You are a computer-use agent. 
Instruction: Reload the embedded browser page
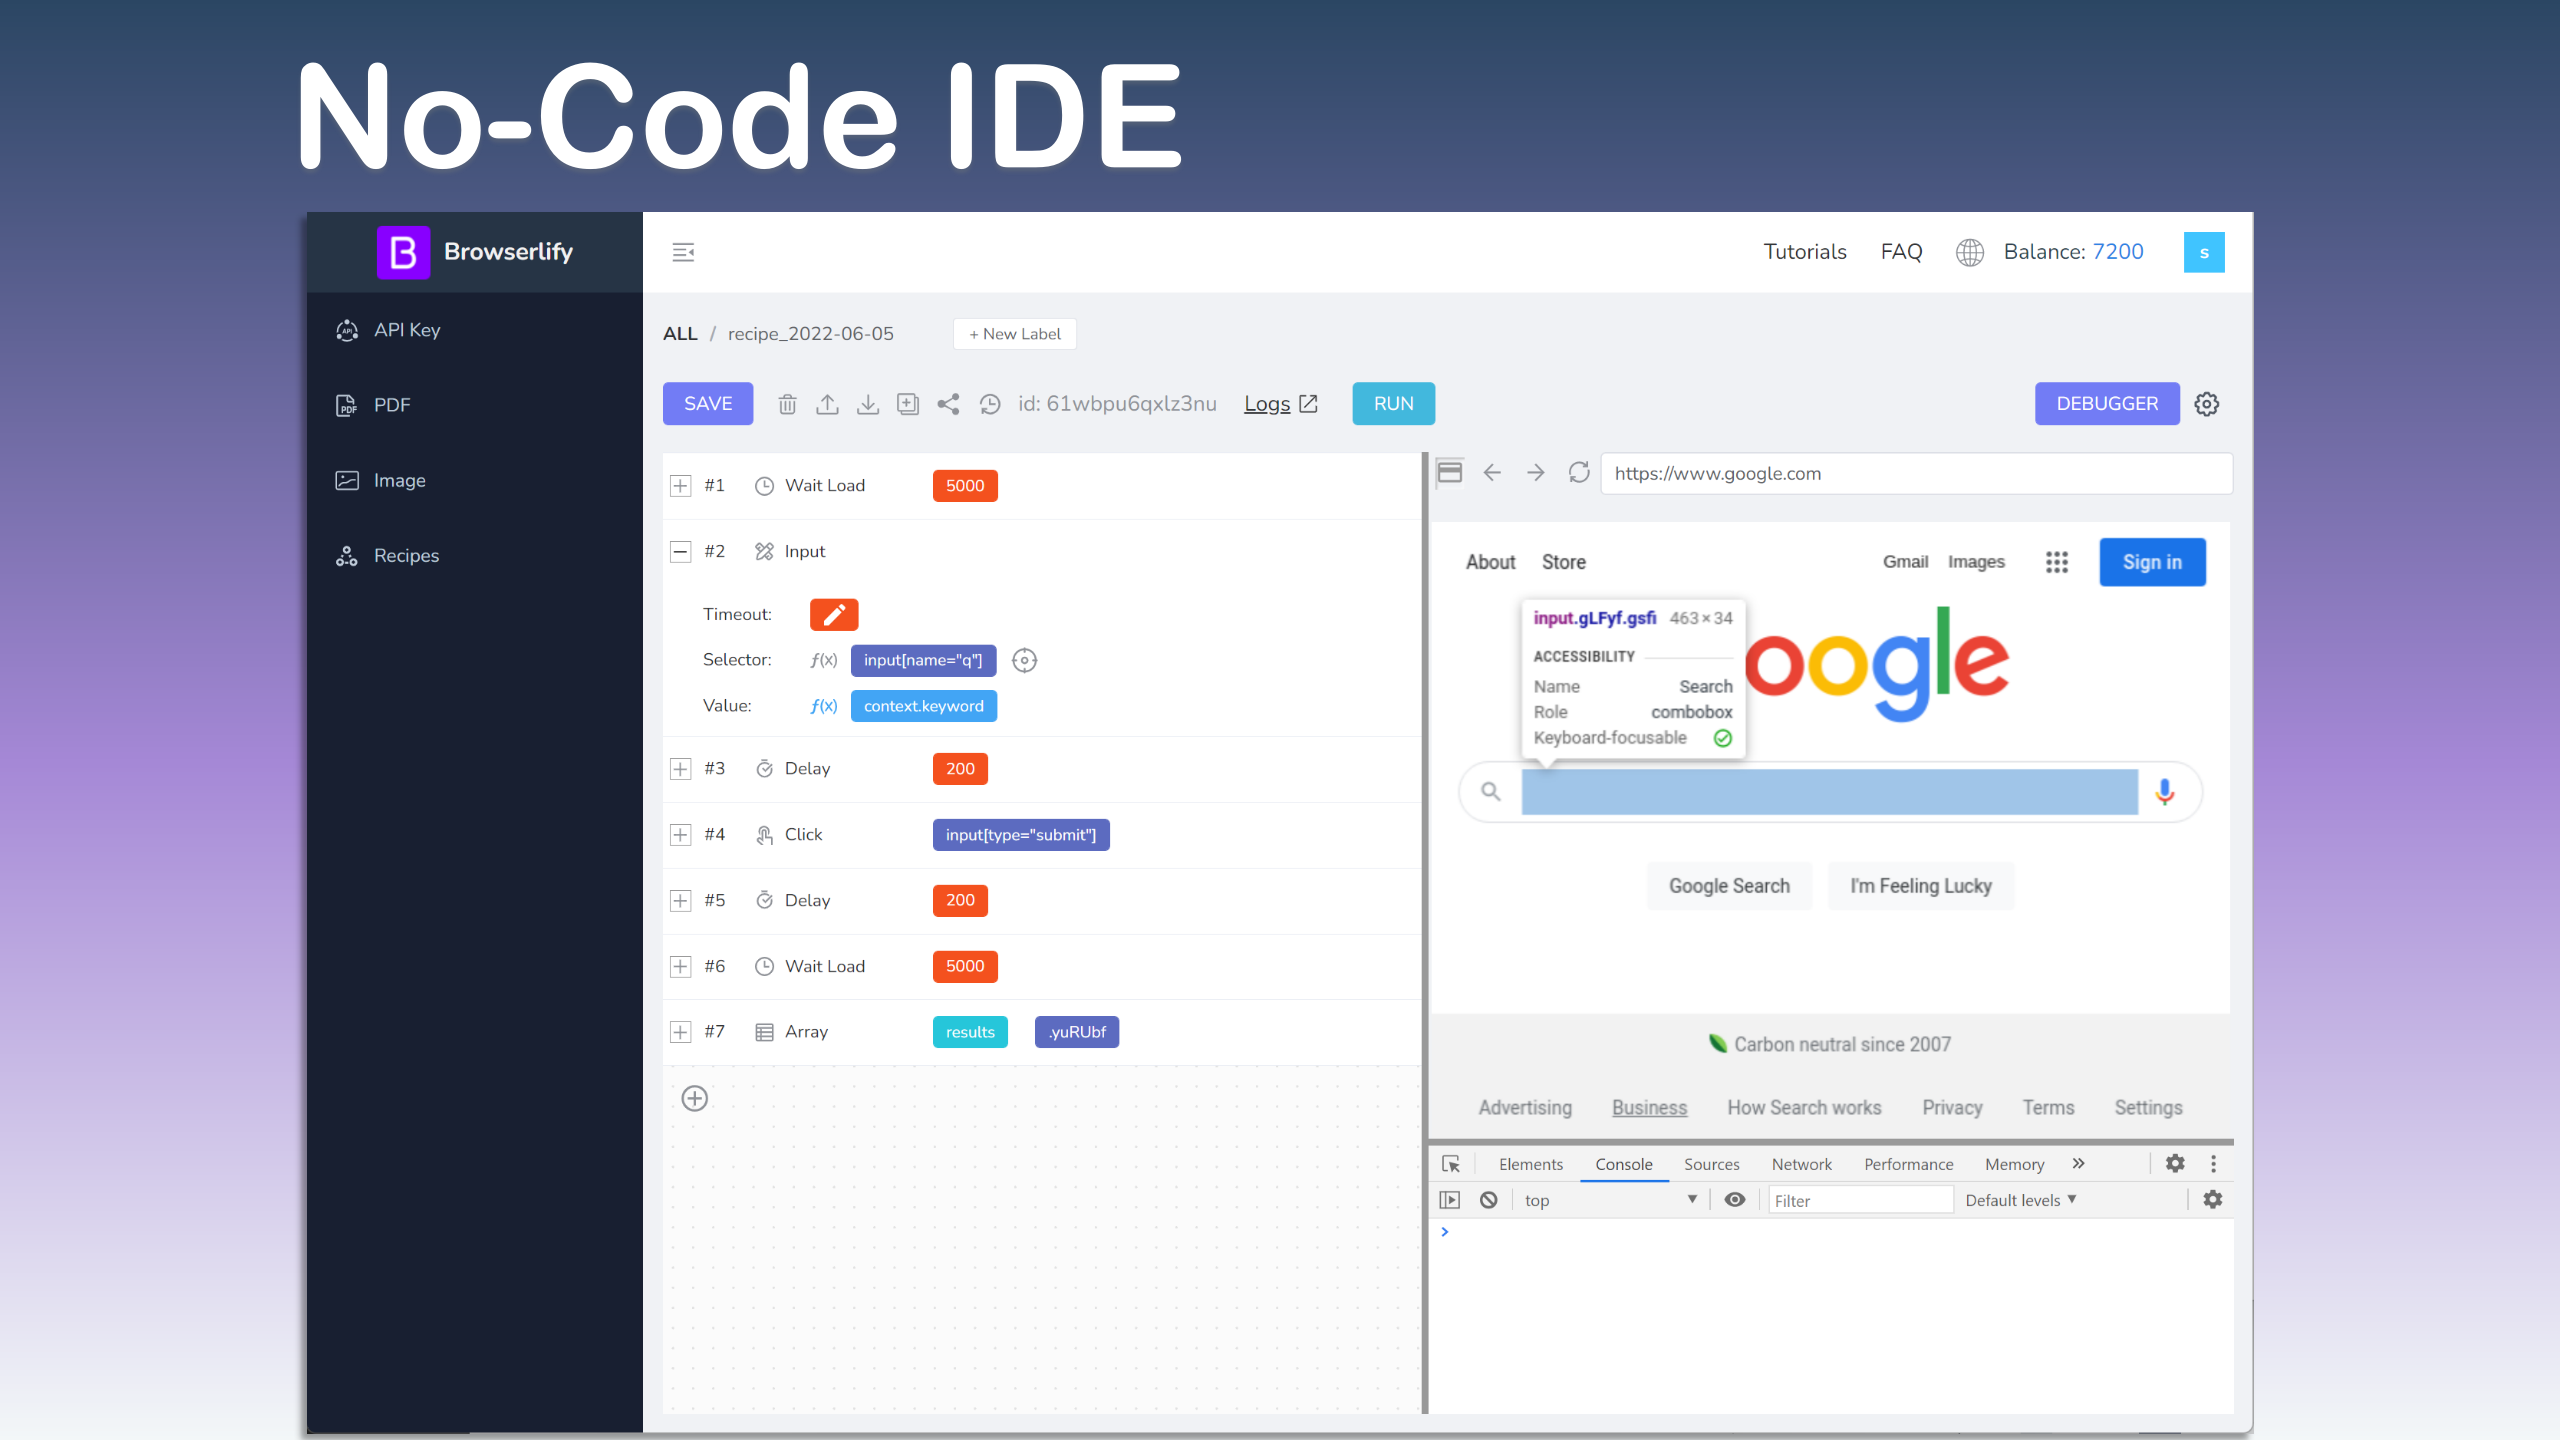pos(1578,473)
